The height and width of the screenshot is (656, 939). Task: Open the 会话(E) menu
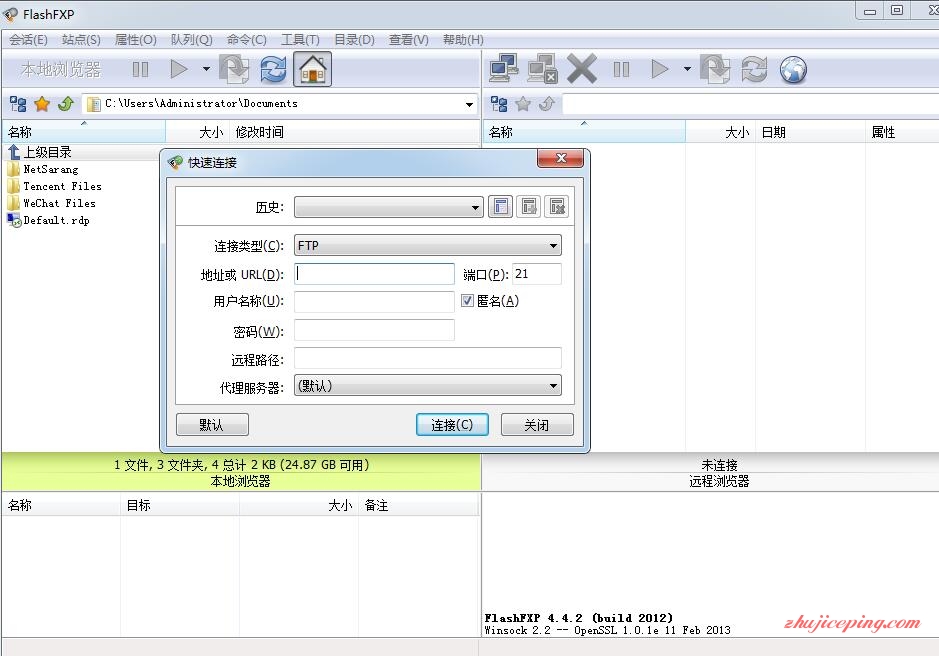click(28, 40)
